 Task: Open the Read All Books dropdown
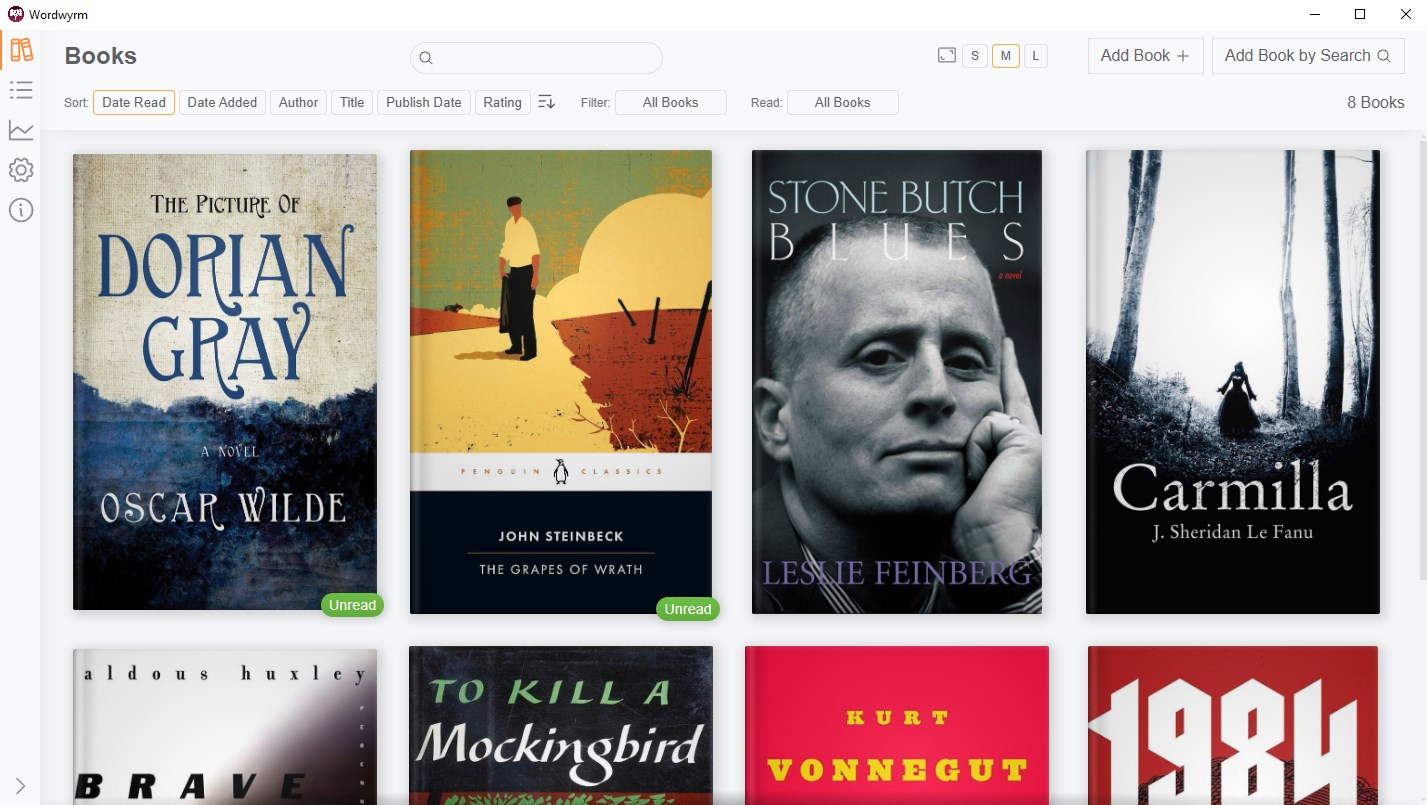(x=843, y=102)
